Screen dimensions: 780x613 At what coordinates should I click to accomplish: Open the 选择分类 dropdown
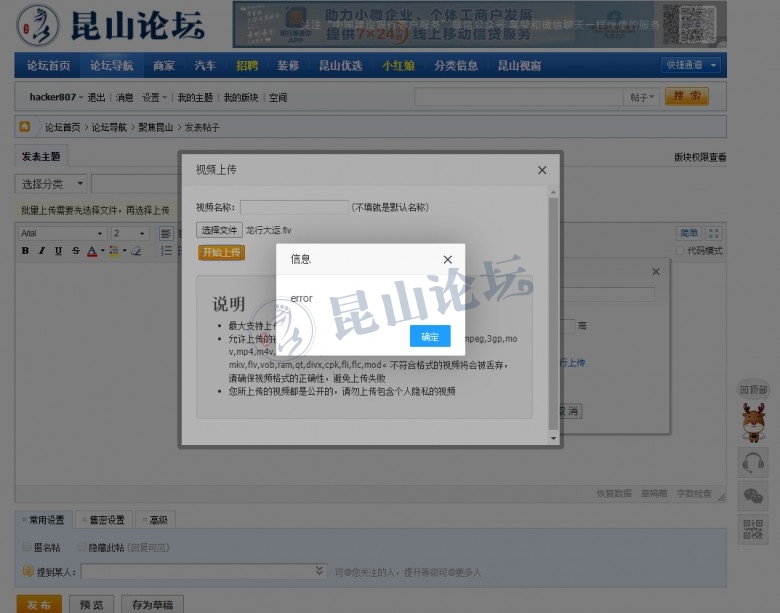click(50, 184)
